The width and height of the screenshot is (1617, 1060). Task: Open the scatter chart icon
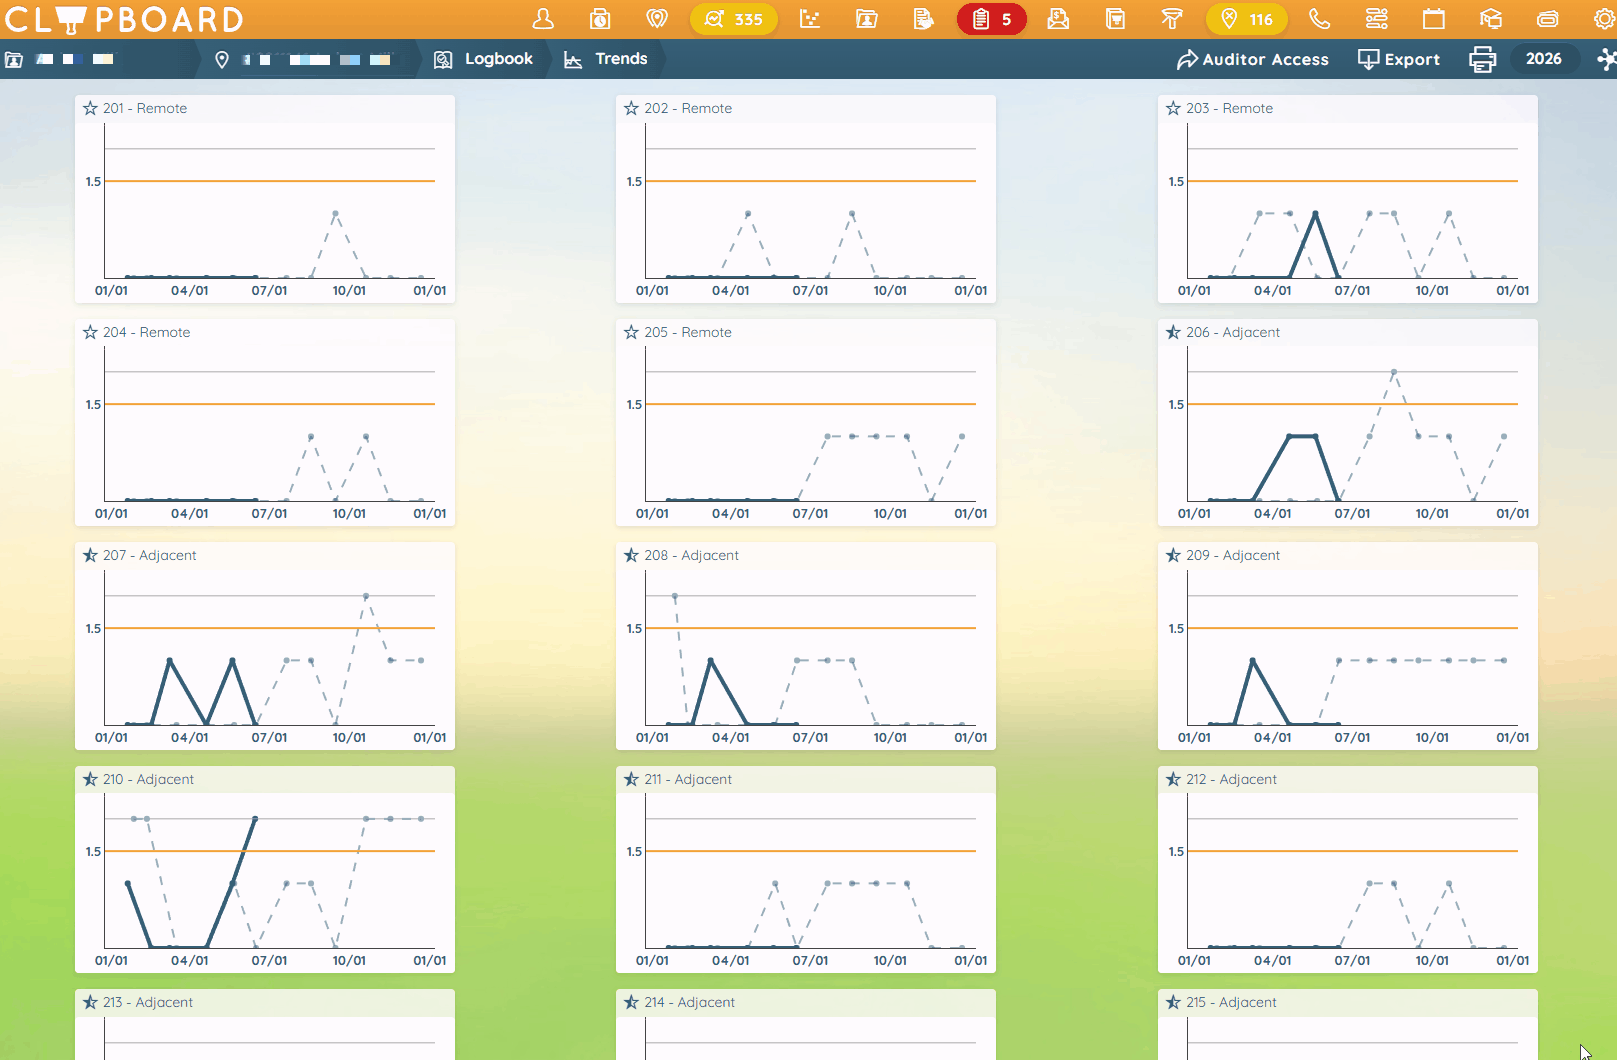coord(810,19)
